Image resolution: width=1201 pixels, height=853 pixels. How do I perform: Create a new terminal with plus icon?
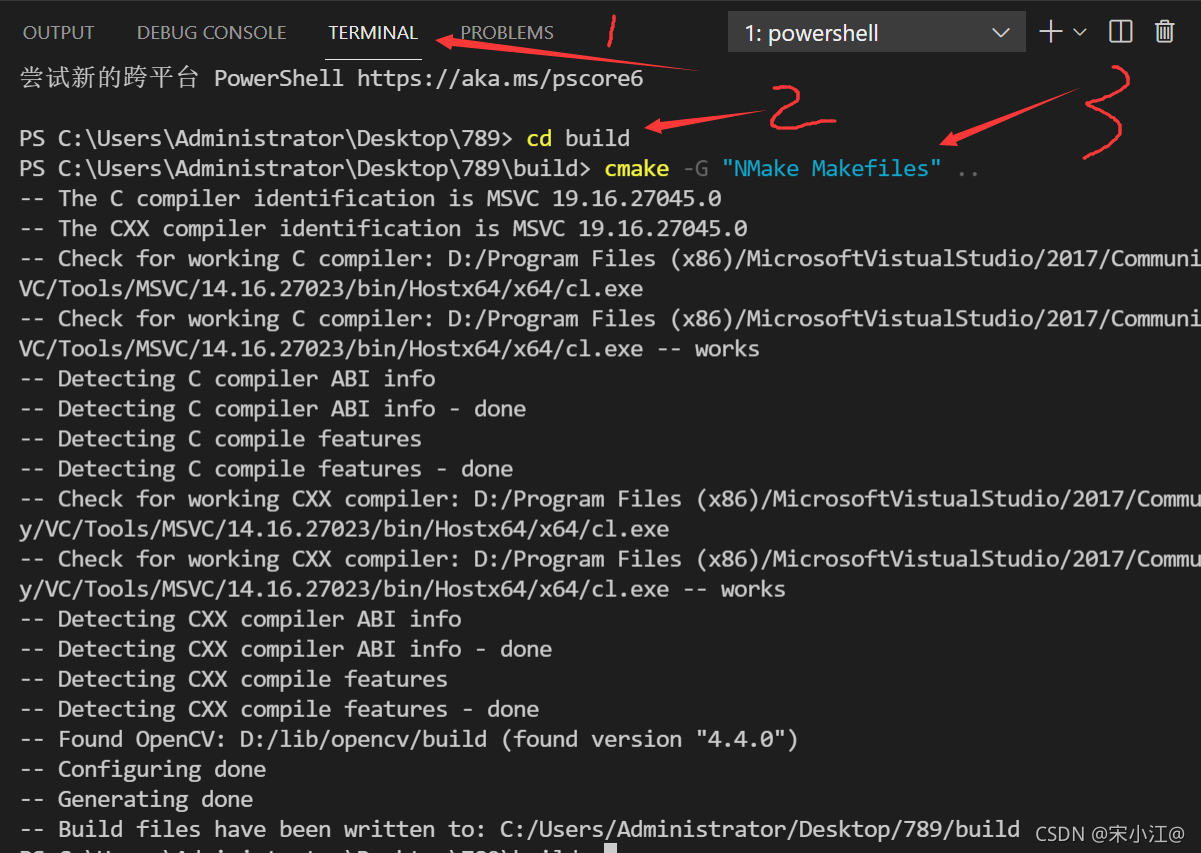coord(1050,32)
